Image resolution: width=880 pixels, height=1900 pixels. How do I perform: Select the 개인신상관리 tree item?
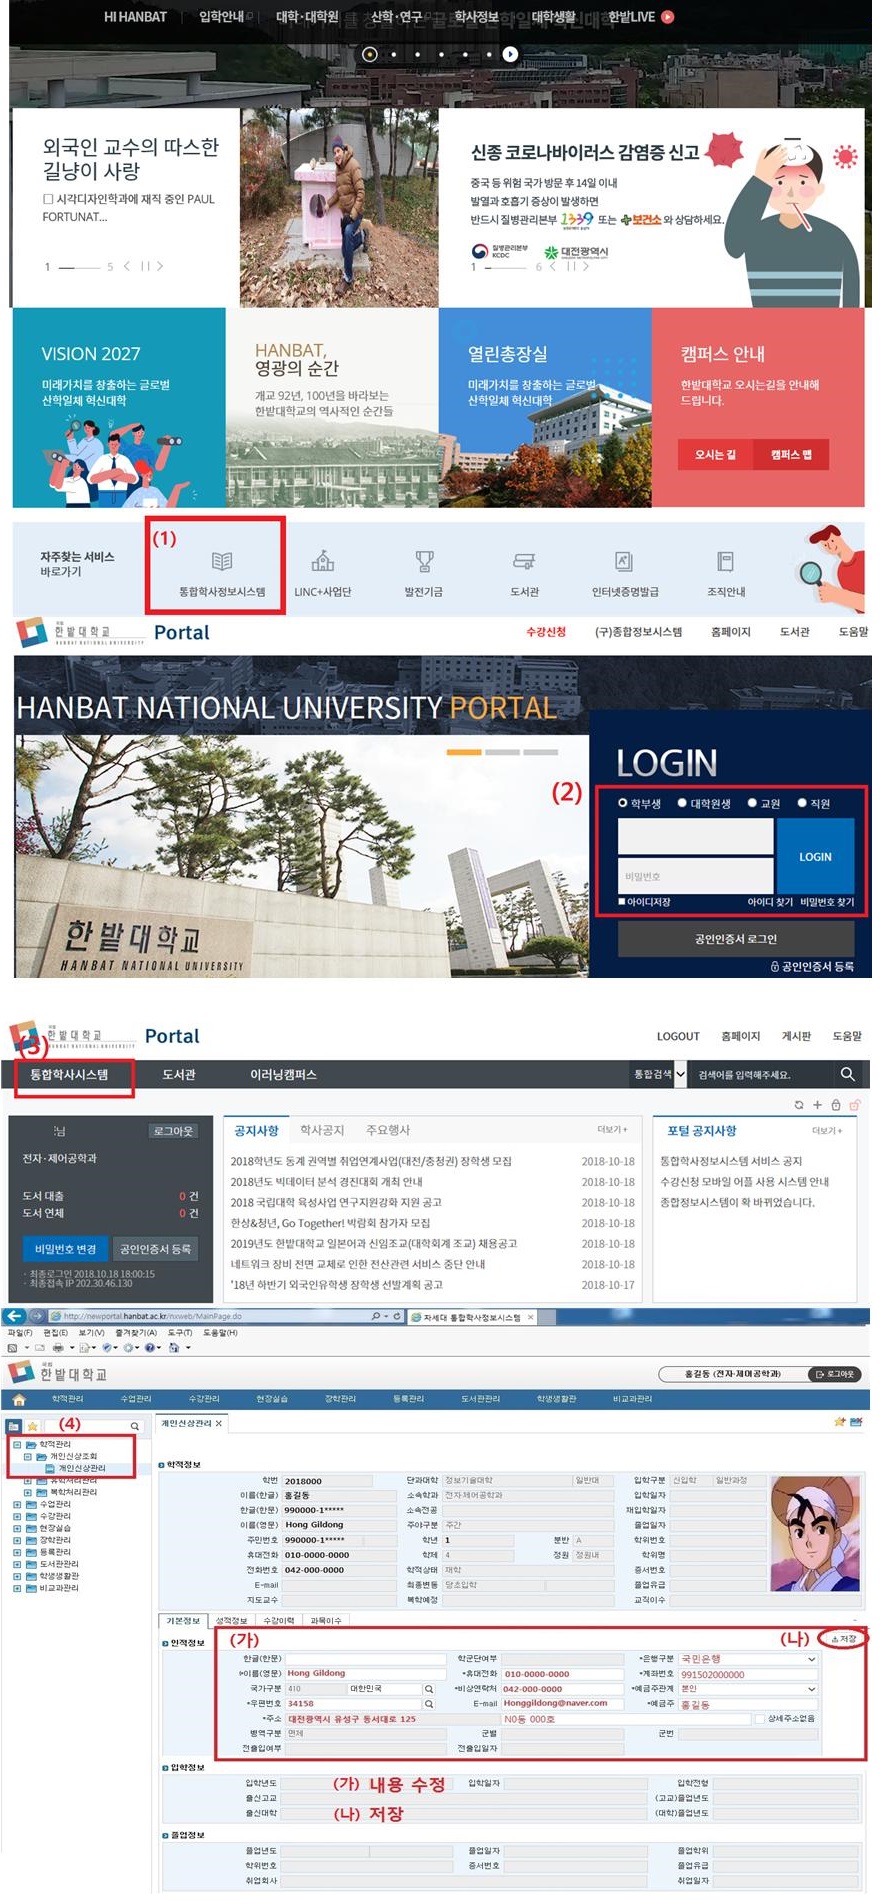click(81, 1468)
